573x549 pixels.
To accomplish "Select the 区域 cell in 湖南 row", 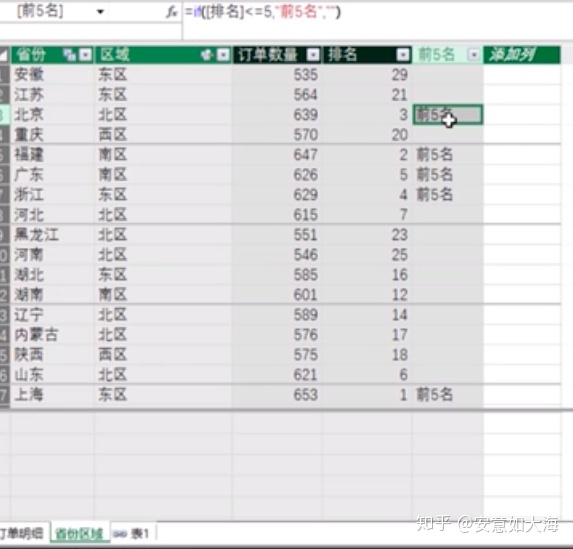I will pyautogui.click(x=163, y=295).
